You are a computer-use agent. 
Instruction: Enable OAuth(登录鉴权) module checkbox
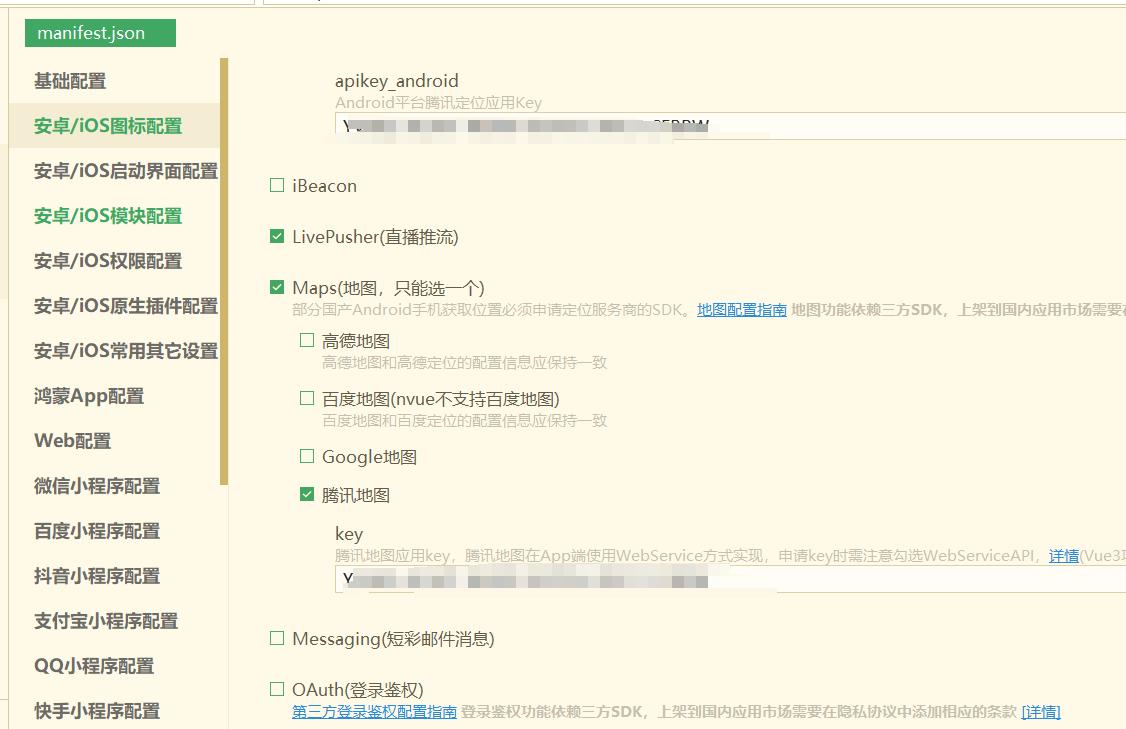coord(277,690)
